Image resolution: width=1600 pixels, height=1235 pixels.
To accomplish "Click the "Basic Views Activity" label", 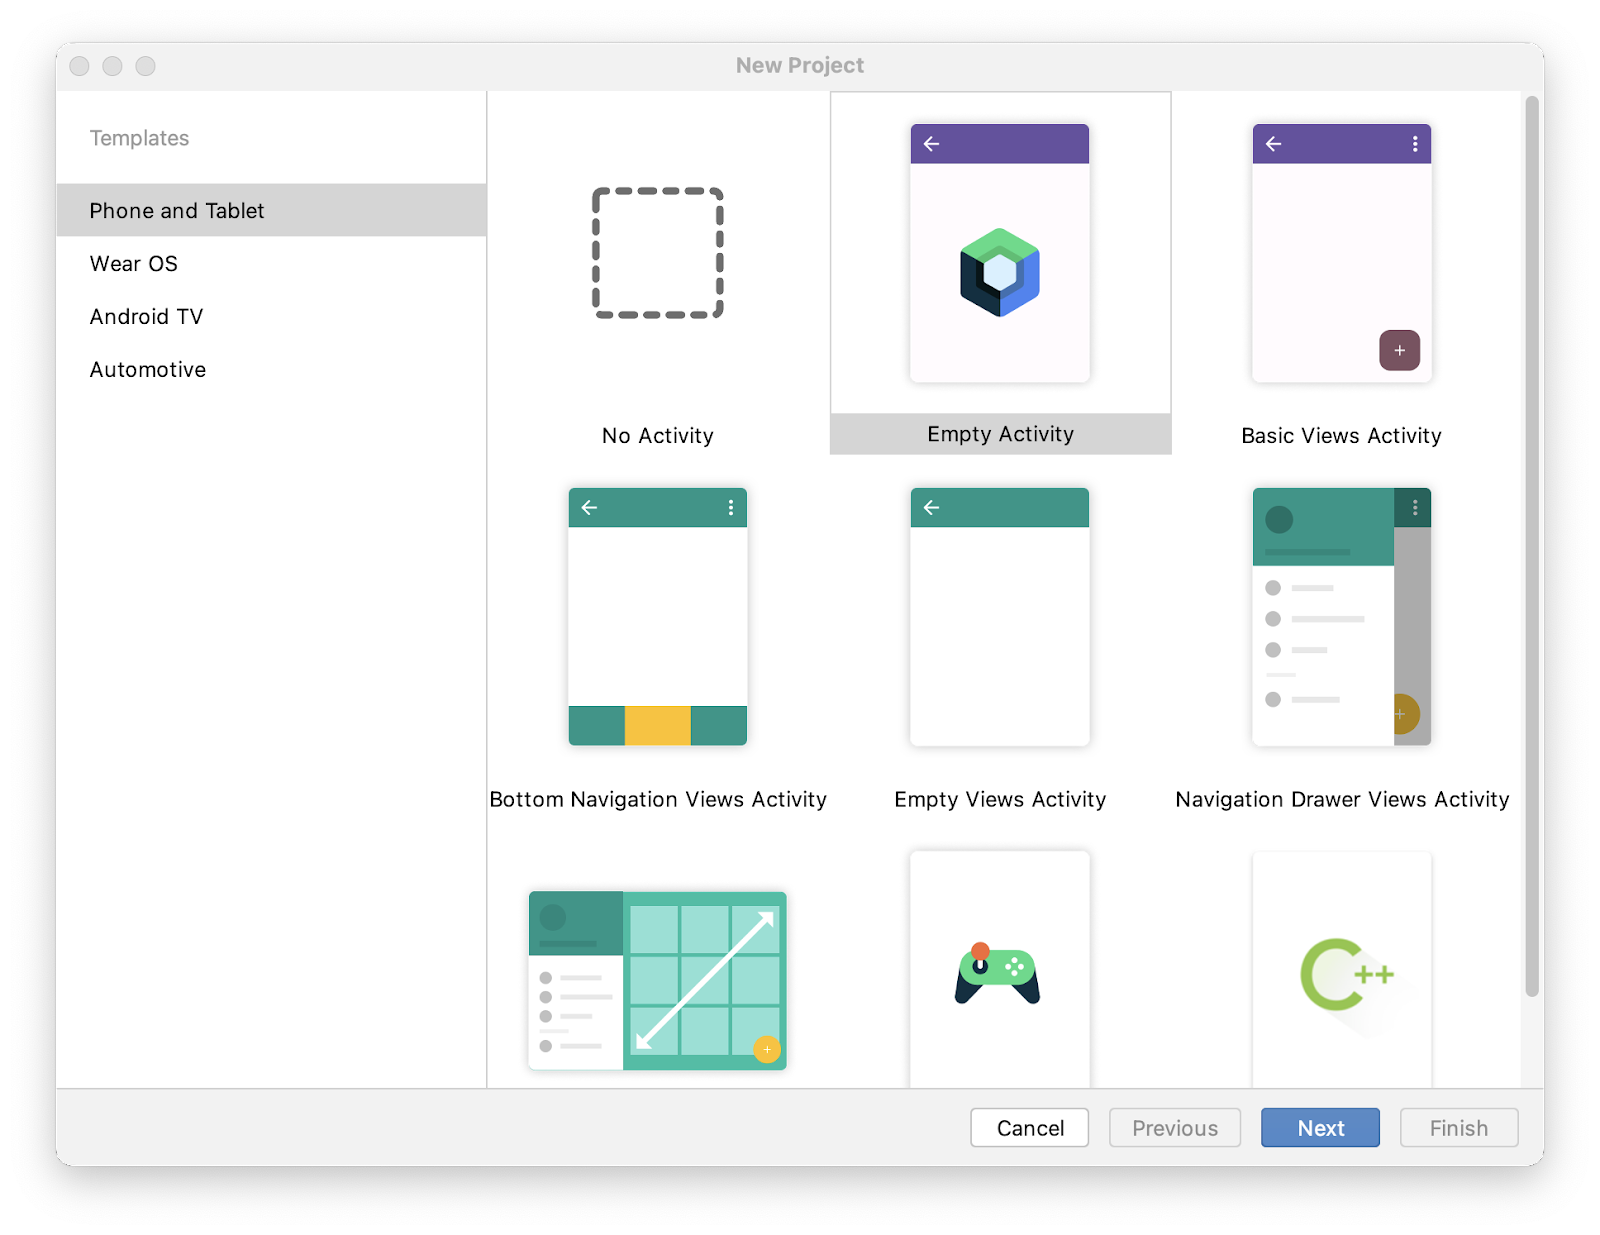I will [1342, 436].
